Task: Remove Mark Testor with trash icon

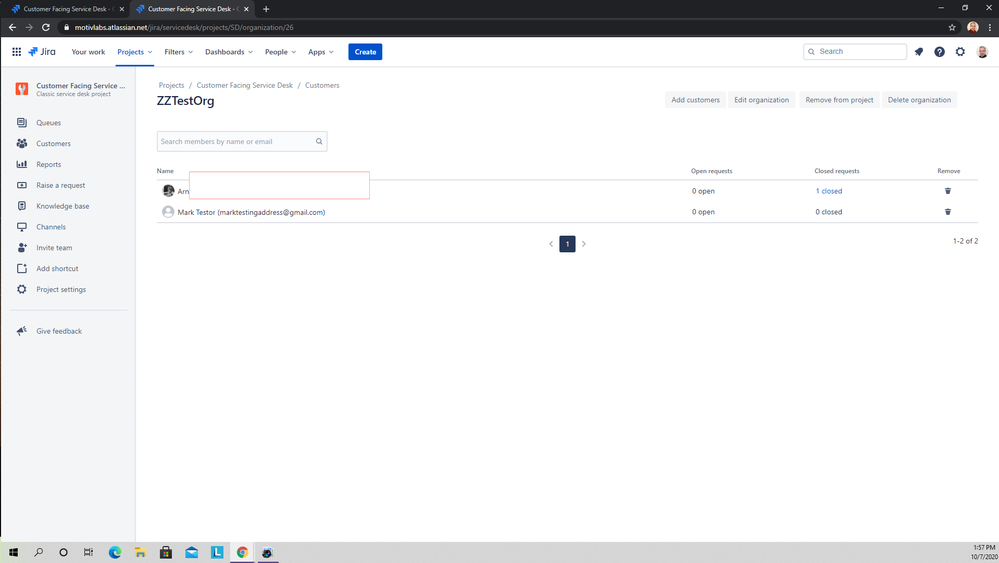Action: (947, 212)
